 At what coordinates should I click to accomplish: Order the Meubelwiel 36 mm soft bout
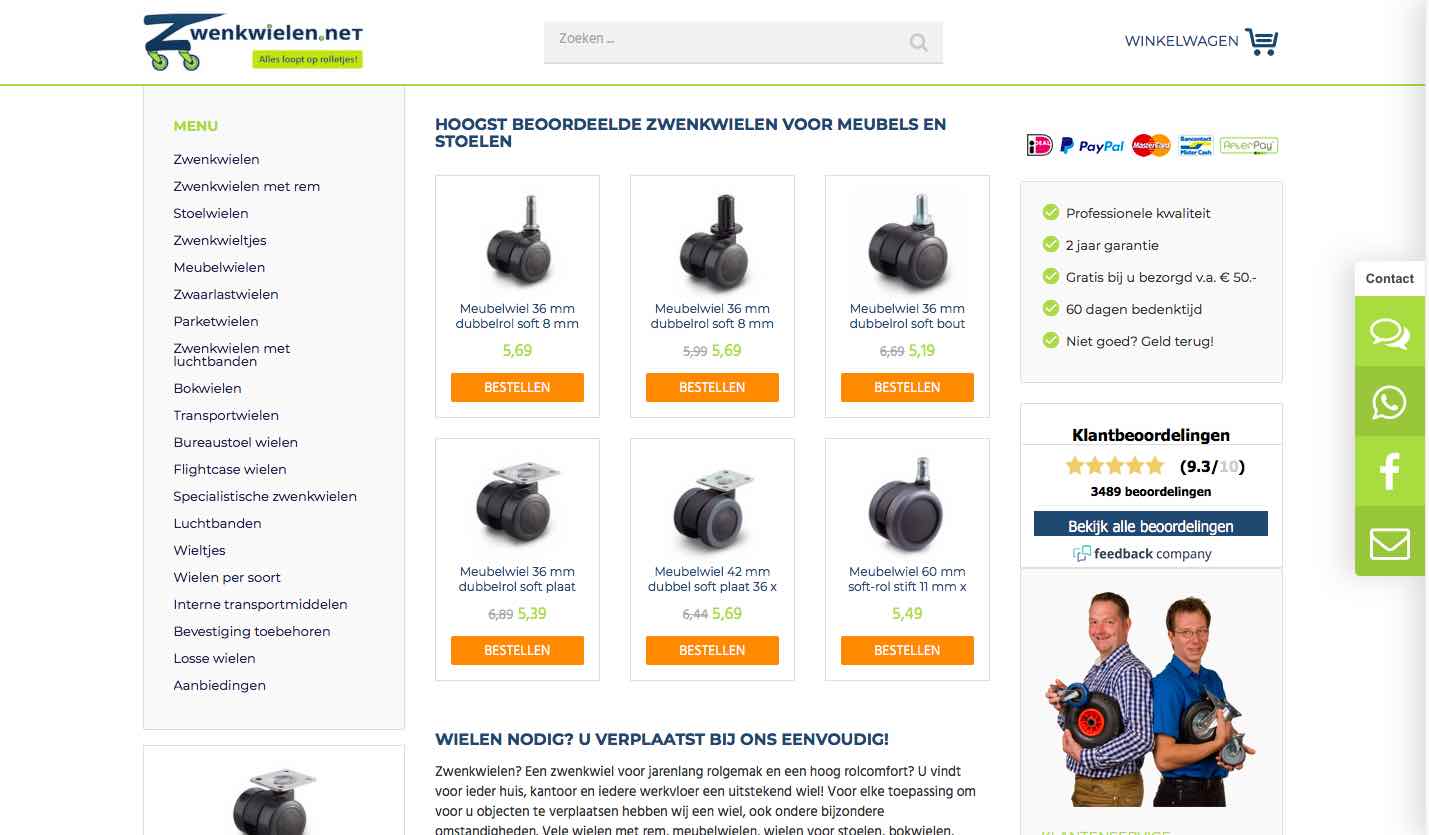click(907, 387)
